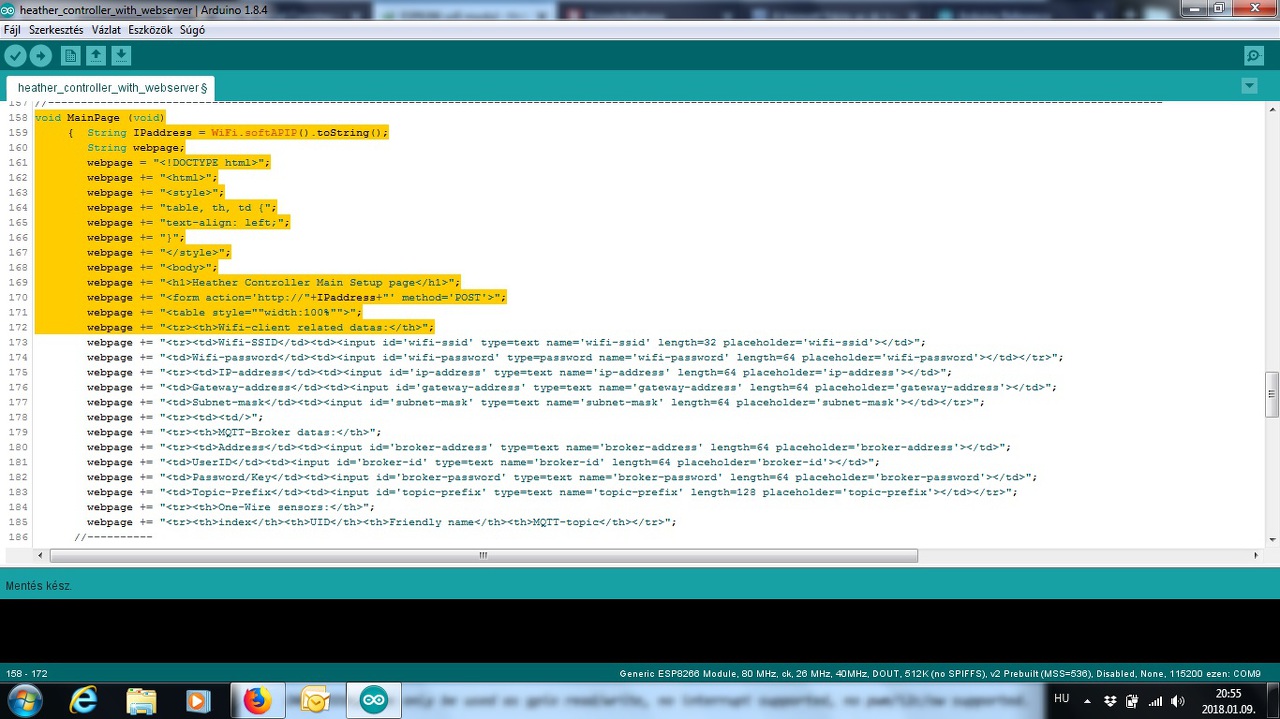1280x719 pixels.
Task: Click the Heather Controller Main Setup page line
Action: pos(273,283)
